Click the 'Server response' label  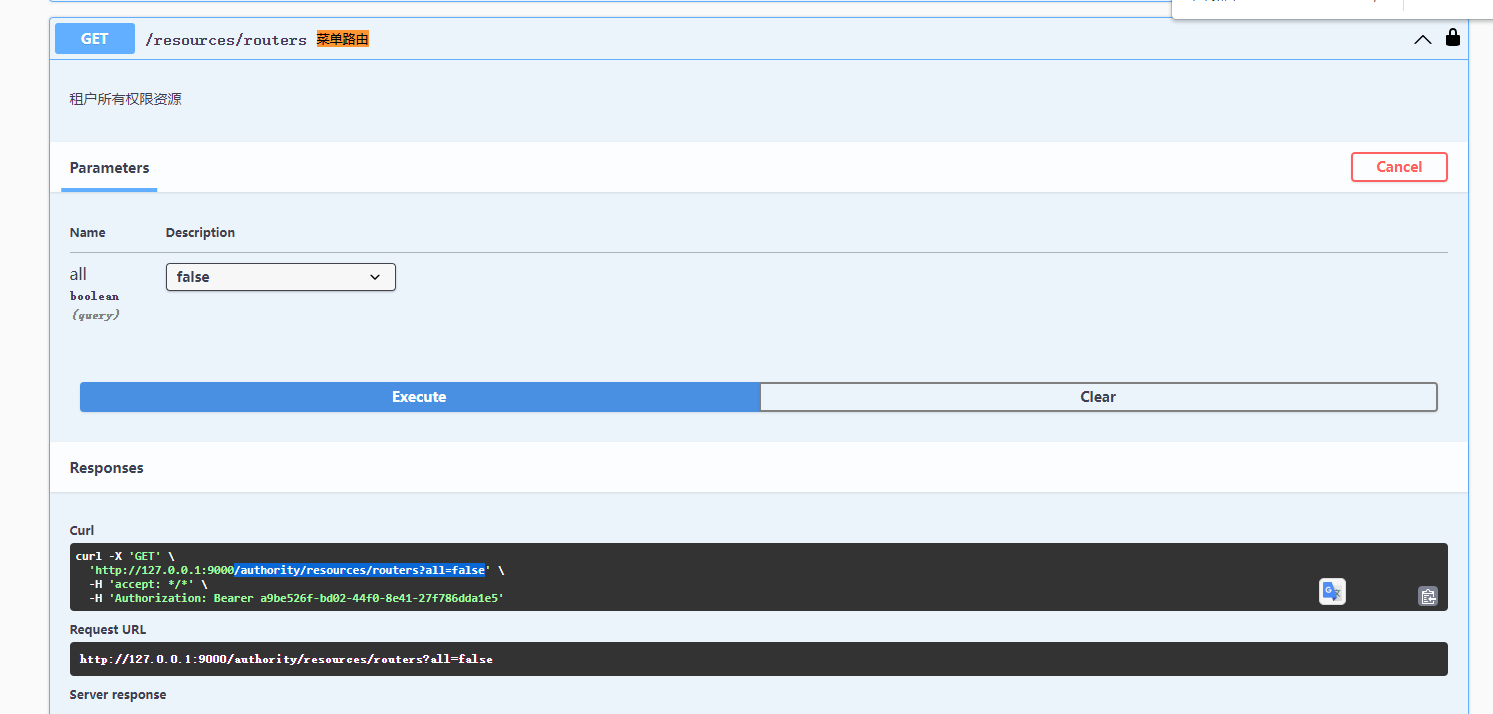tap(118, 695)
